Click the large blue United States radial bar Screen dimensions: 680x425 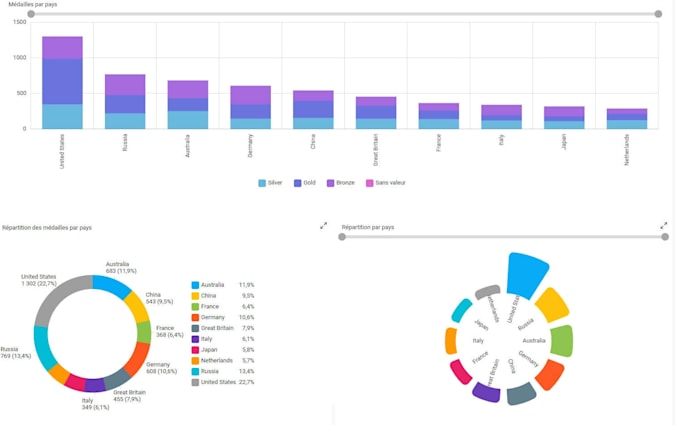(526, 275)
